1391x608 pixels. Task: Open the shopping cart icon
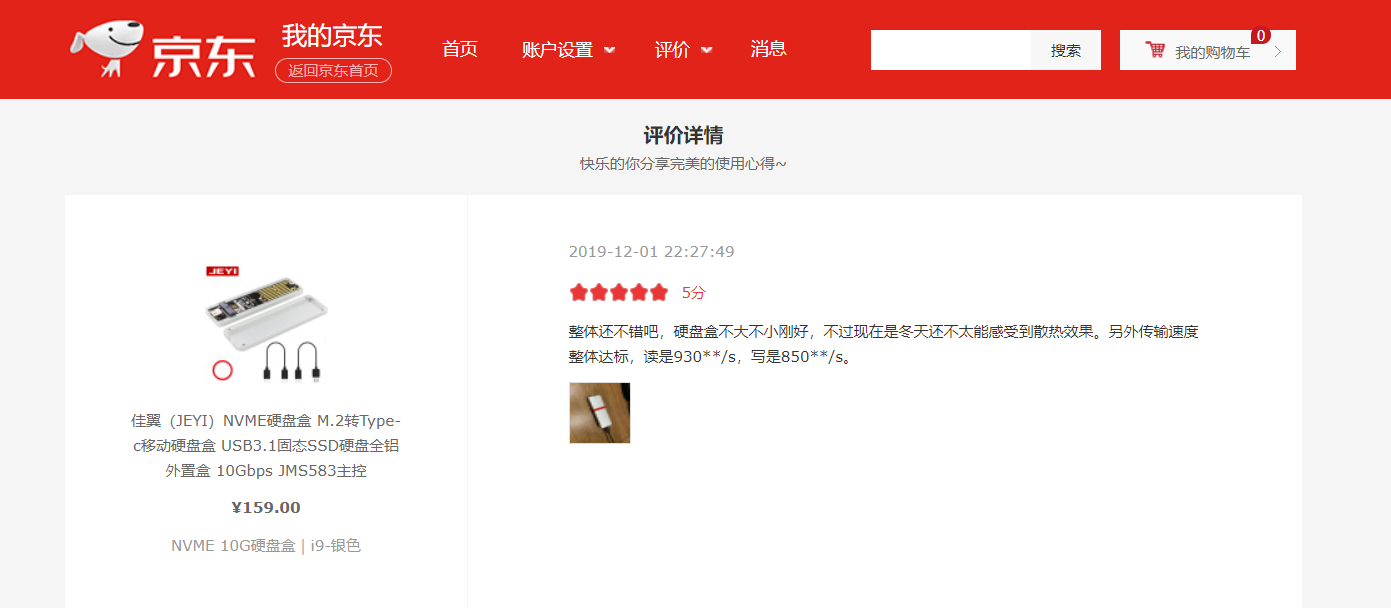pyautogui.click(x=1155, y=50)
